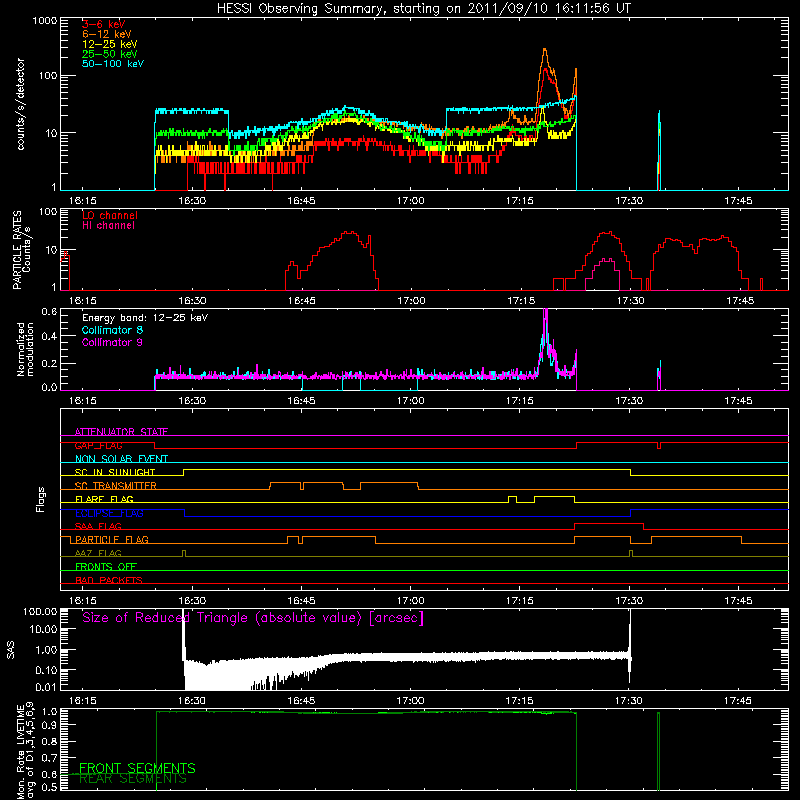Image resolution: width=800 pixels, height=800 pixels.
Task: Click the 0.9 value on livetime axis
Action: pyautogui.click(x=50, y=724)
